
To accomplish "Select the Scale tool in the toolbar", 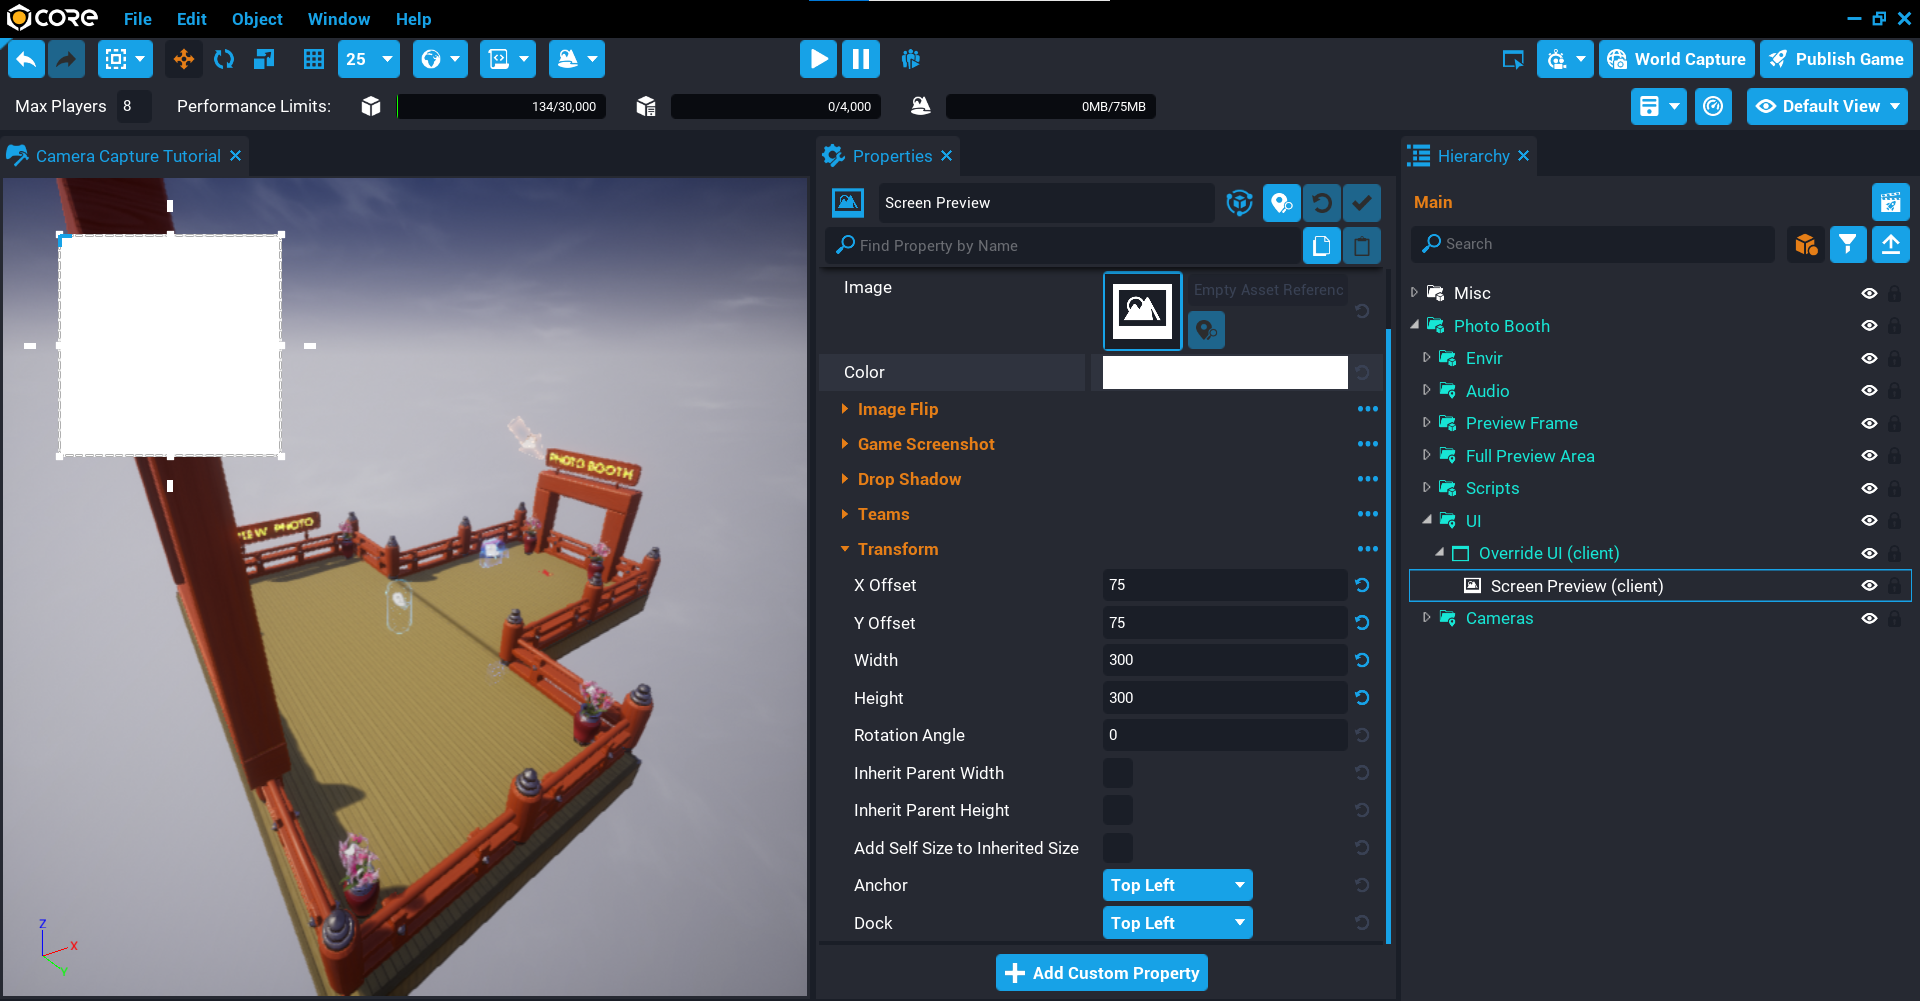I will pos(264,59).
